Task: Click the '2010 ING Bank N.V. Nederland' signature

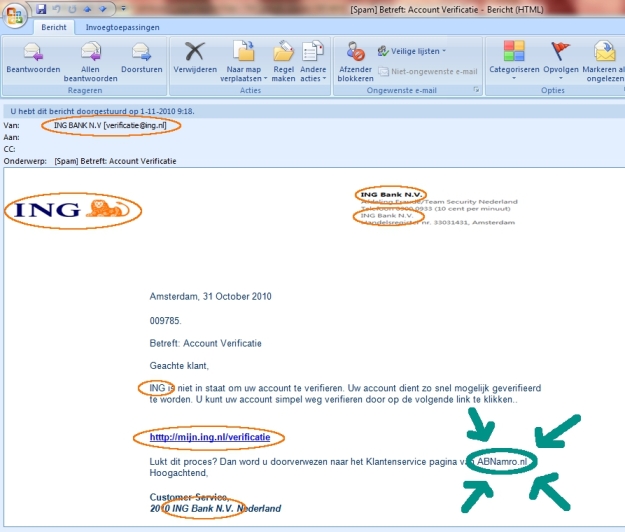Action: 215,508
